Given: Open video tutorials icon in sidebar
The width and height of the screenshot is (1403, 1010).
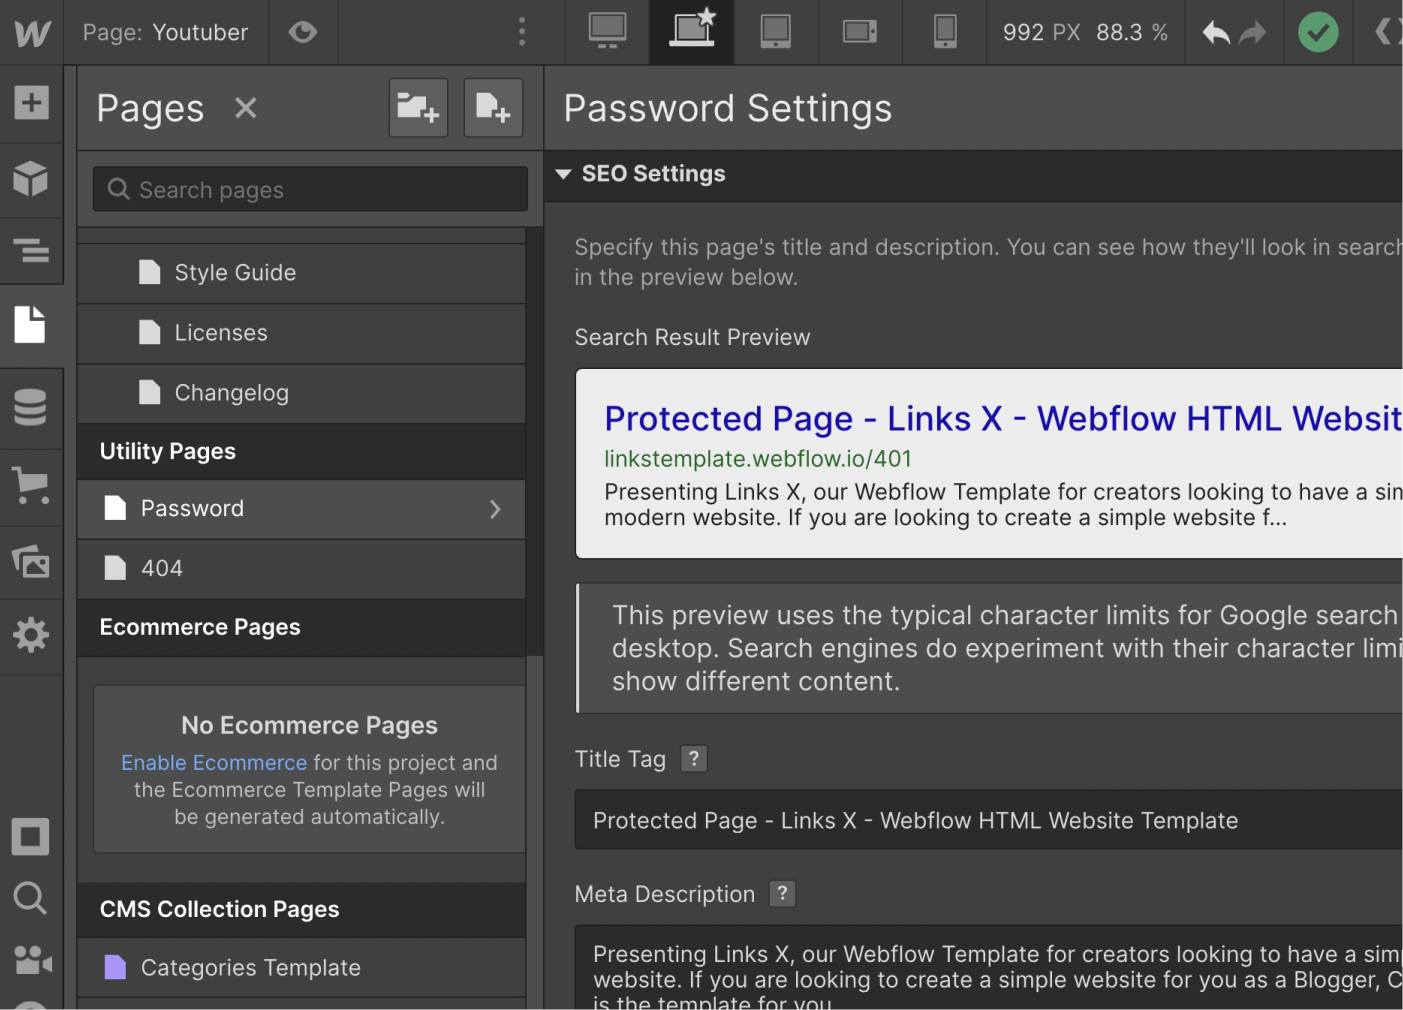Looking at the screenshot, I should tap(32, 960).
